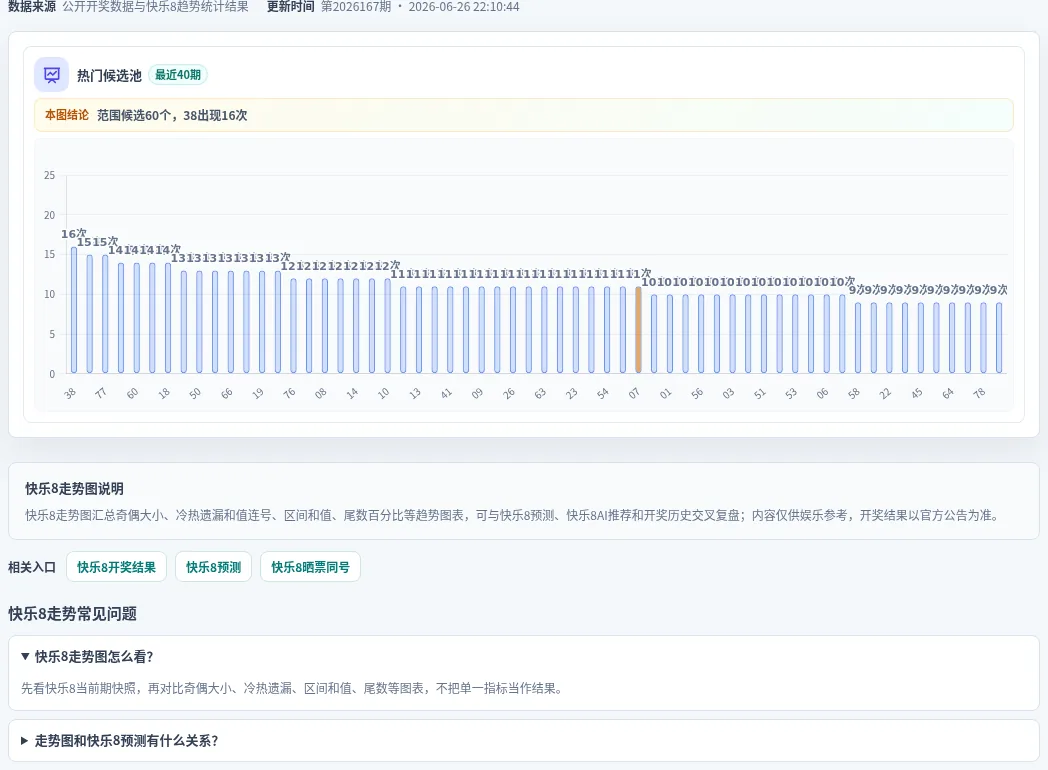Click the y-axis value 25

[x=49, y=175]
